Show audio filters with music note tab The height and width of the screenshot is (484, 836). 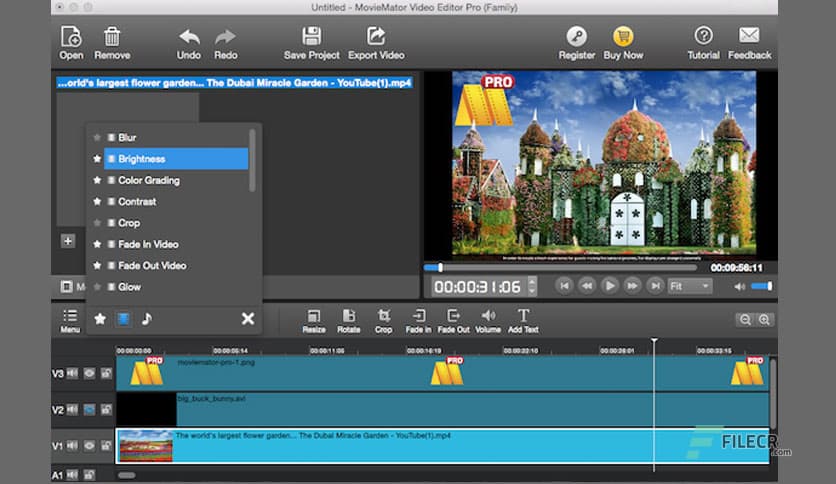tap(147, 319)
